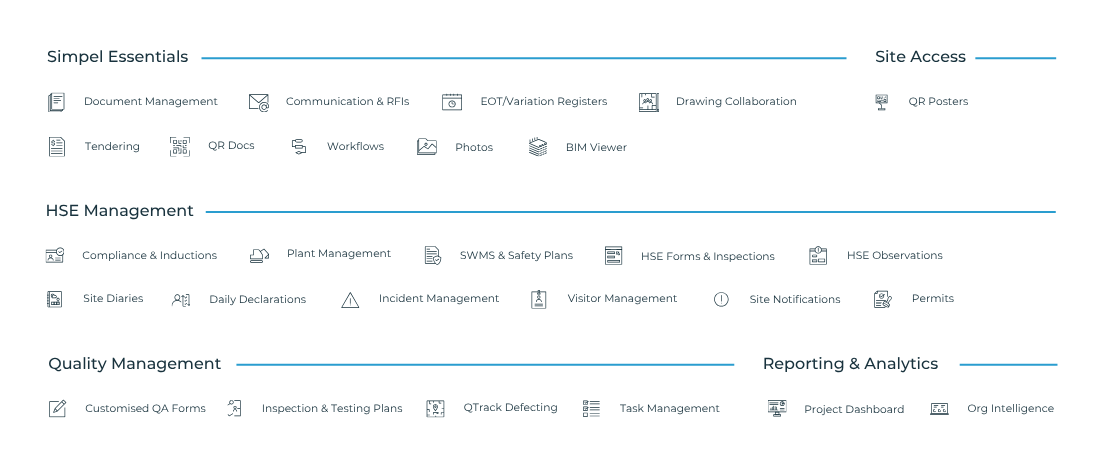Open the Photos link
This screenshot has width=1106, height=470.
click(474, 147)
